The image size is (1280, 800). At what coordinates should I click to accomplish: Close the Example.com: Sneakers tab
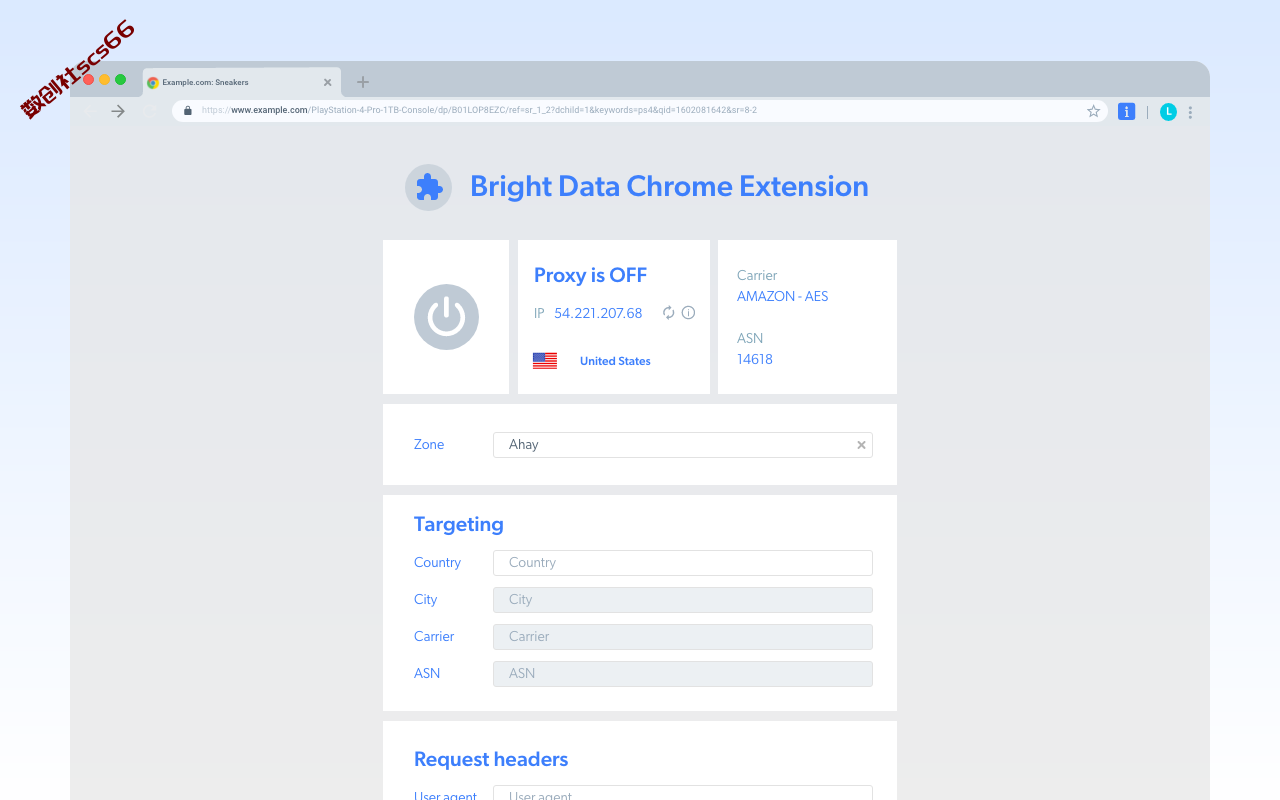[x=327, y=82]
